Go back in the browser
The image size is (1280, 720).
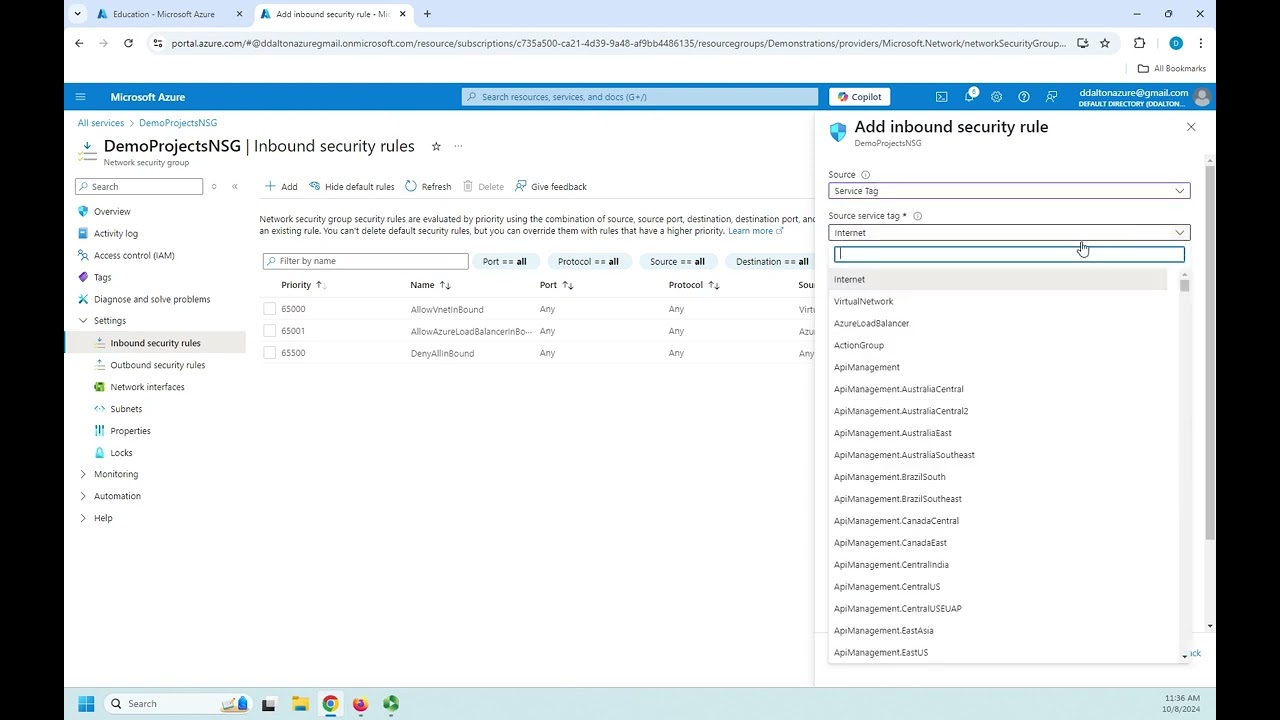click(79, 43)
